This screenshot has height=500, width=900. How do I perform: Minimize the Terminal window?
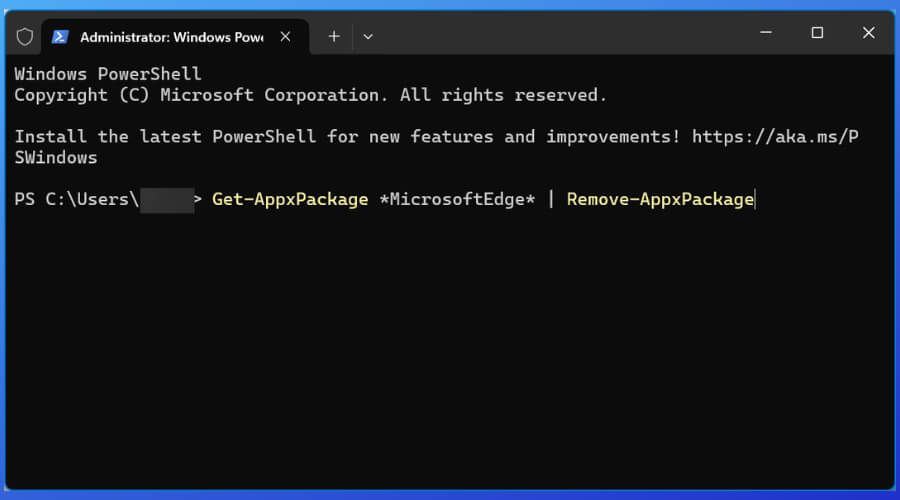766,33
